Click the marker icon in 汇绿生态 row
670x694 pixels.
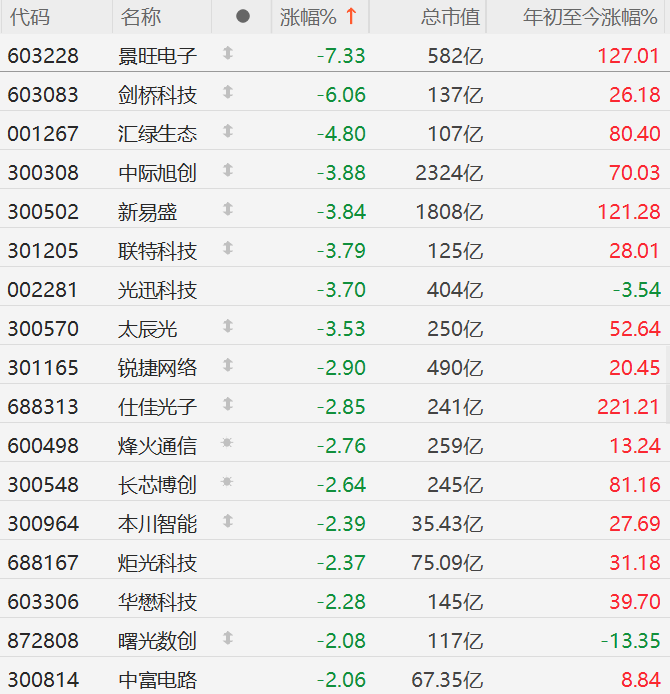[x=227, y=131]
